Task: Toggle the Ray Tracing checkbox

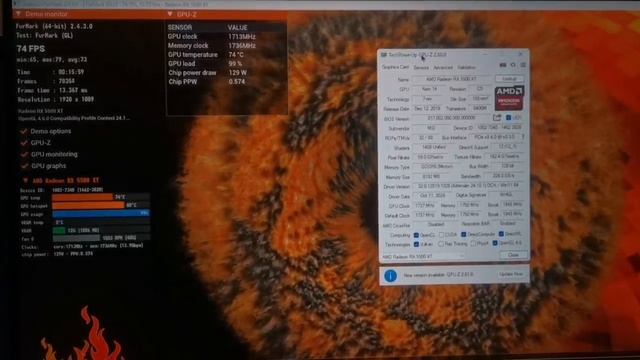Action: (441, 244)
